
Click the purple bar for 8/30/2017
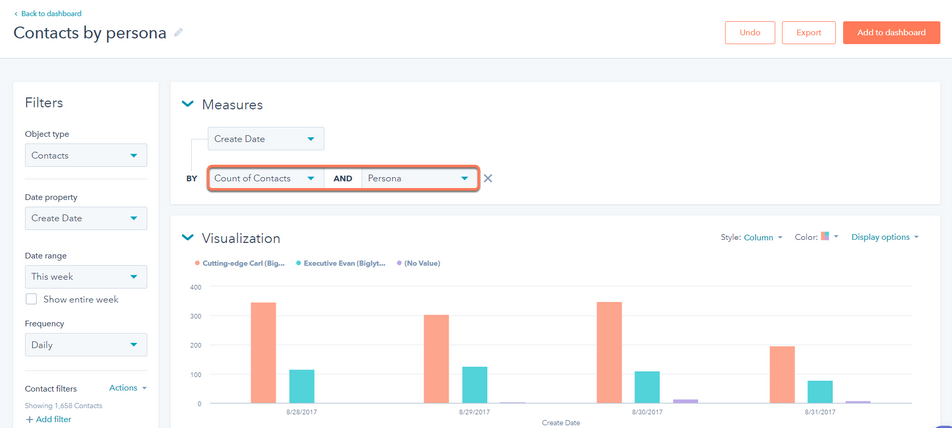tap(685, 401)
